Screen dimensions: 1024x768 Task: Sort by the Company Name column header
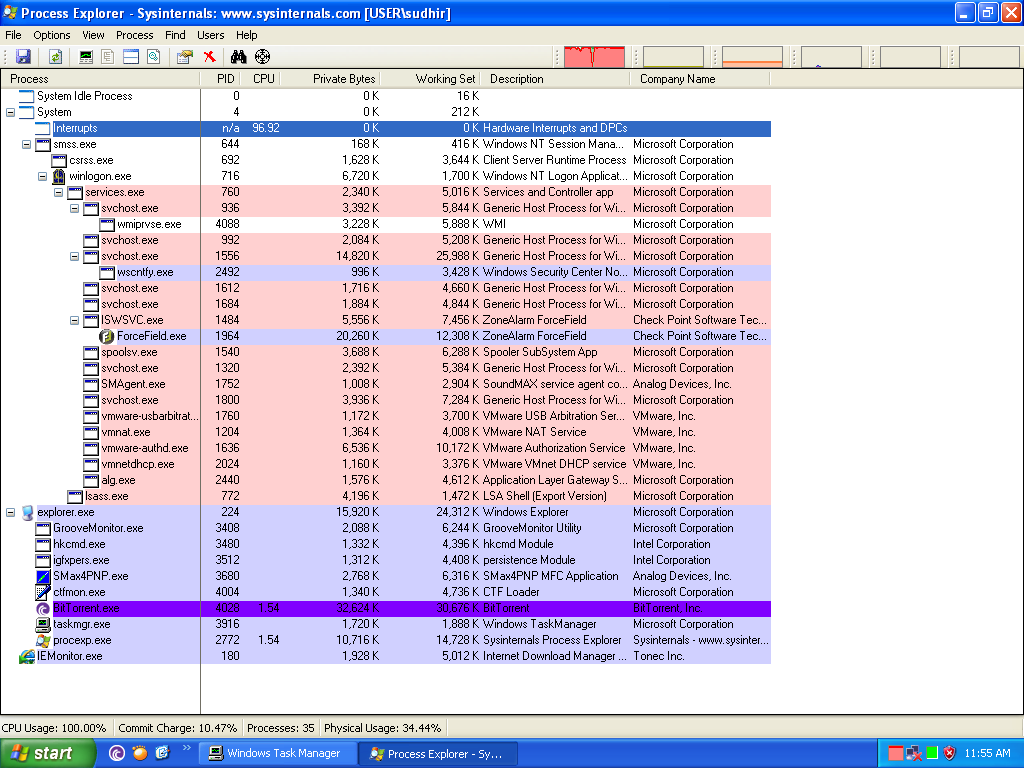click(700, 79)
